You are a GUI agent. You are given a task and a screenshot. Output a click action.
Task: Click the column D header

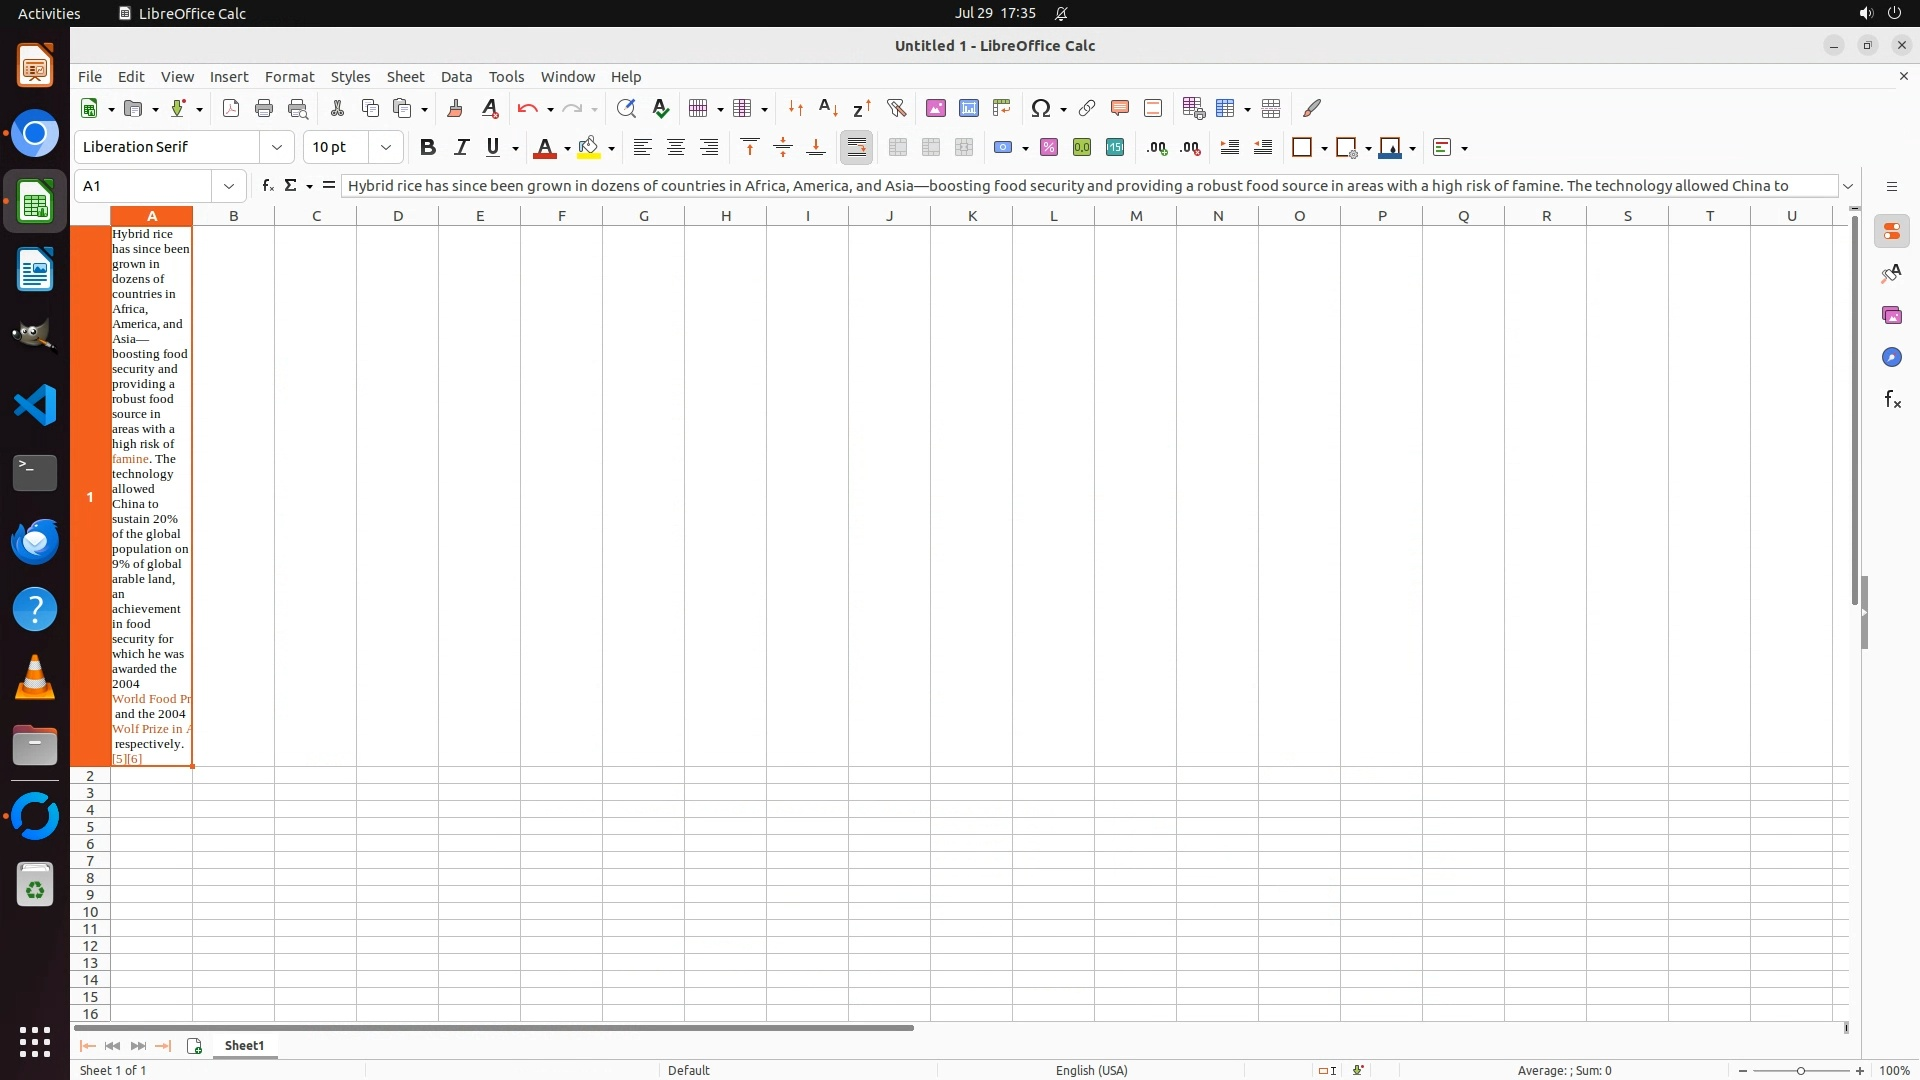click(398, 216)
